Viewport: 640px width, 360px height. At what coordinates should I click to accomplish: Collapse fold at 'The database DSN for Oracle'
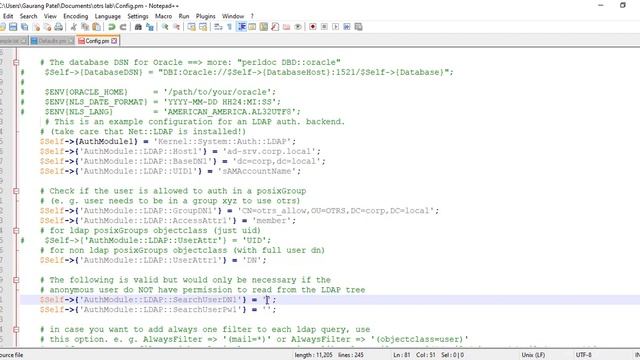pyautogui.click(x=16, y=62)
